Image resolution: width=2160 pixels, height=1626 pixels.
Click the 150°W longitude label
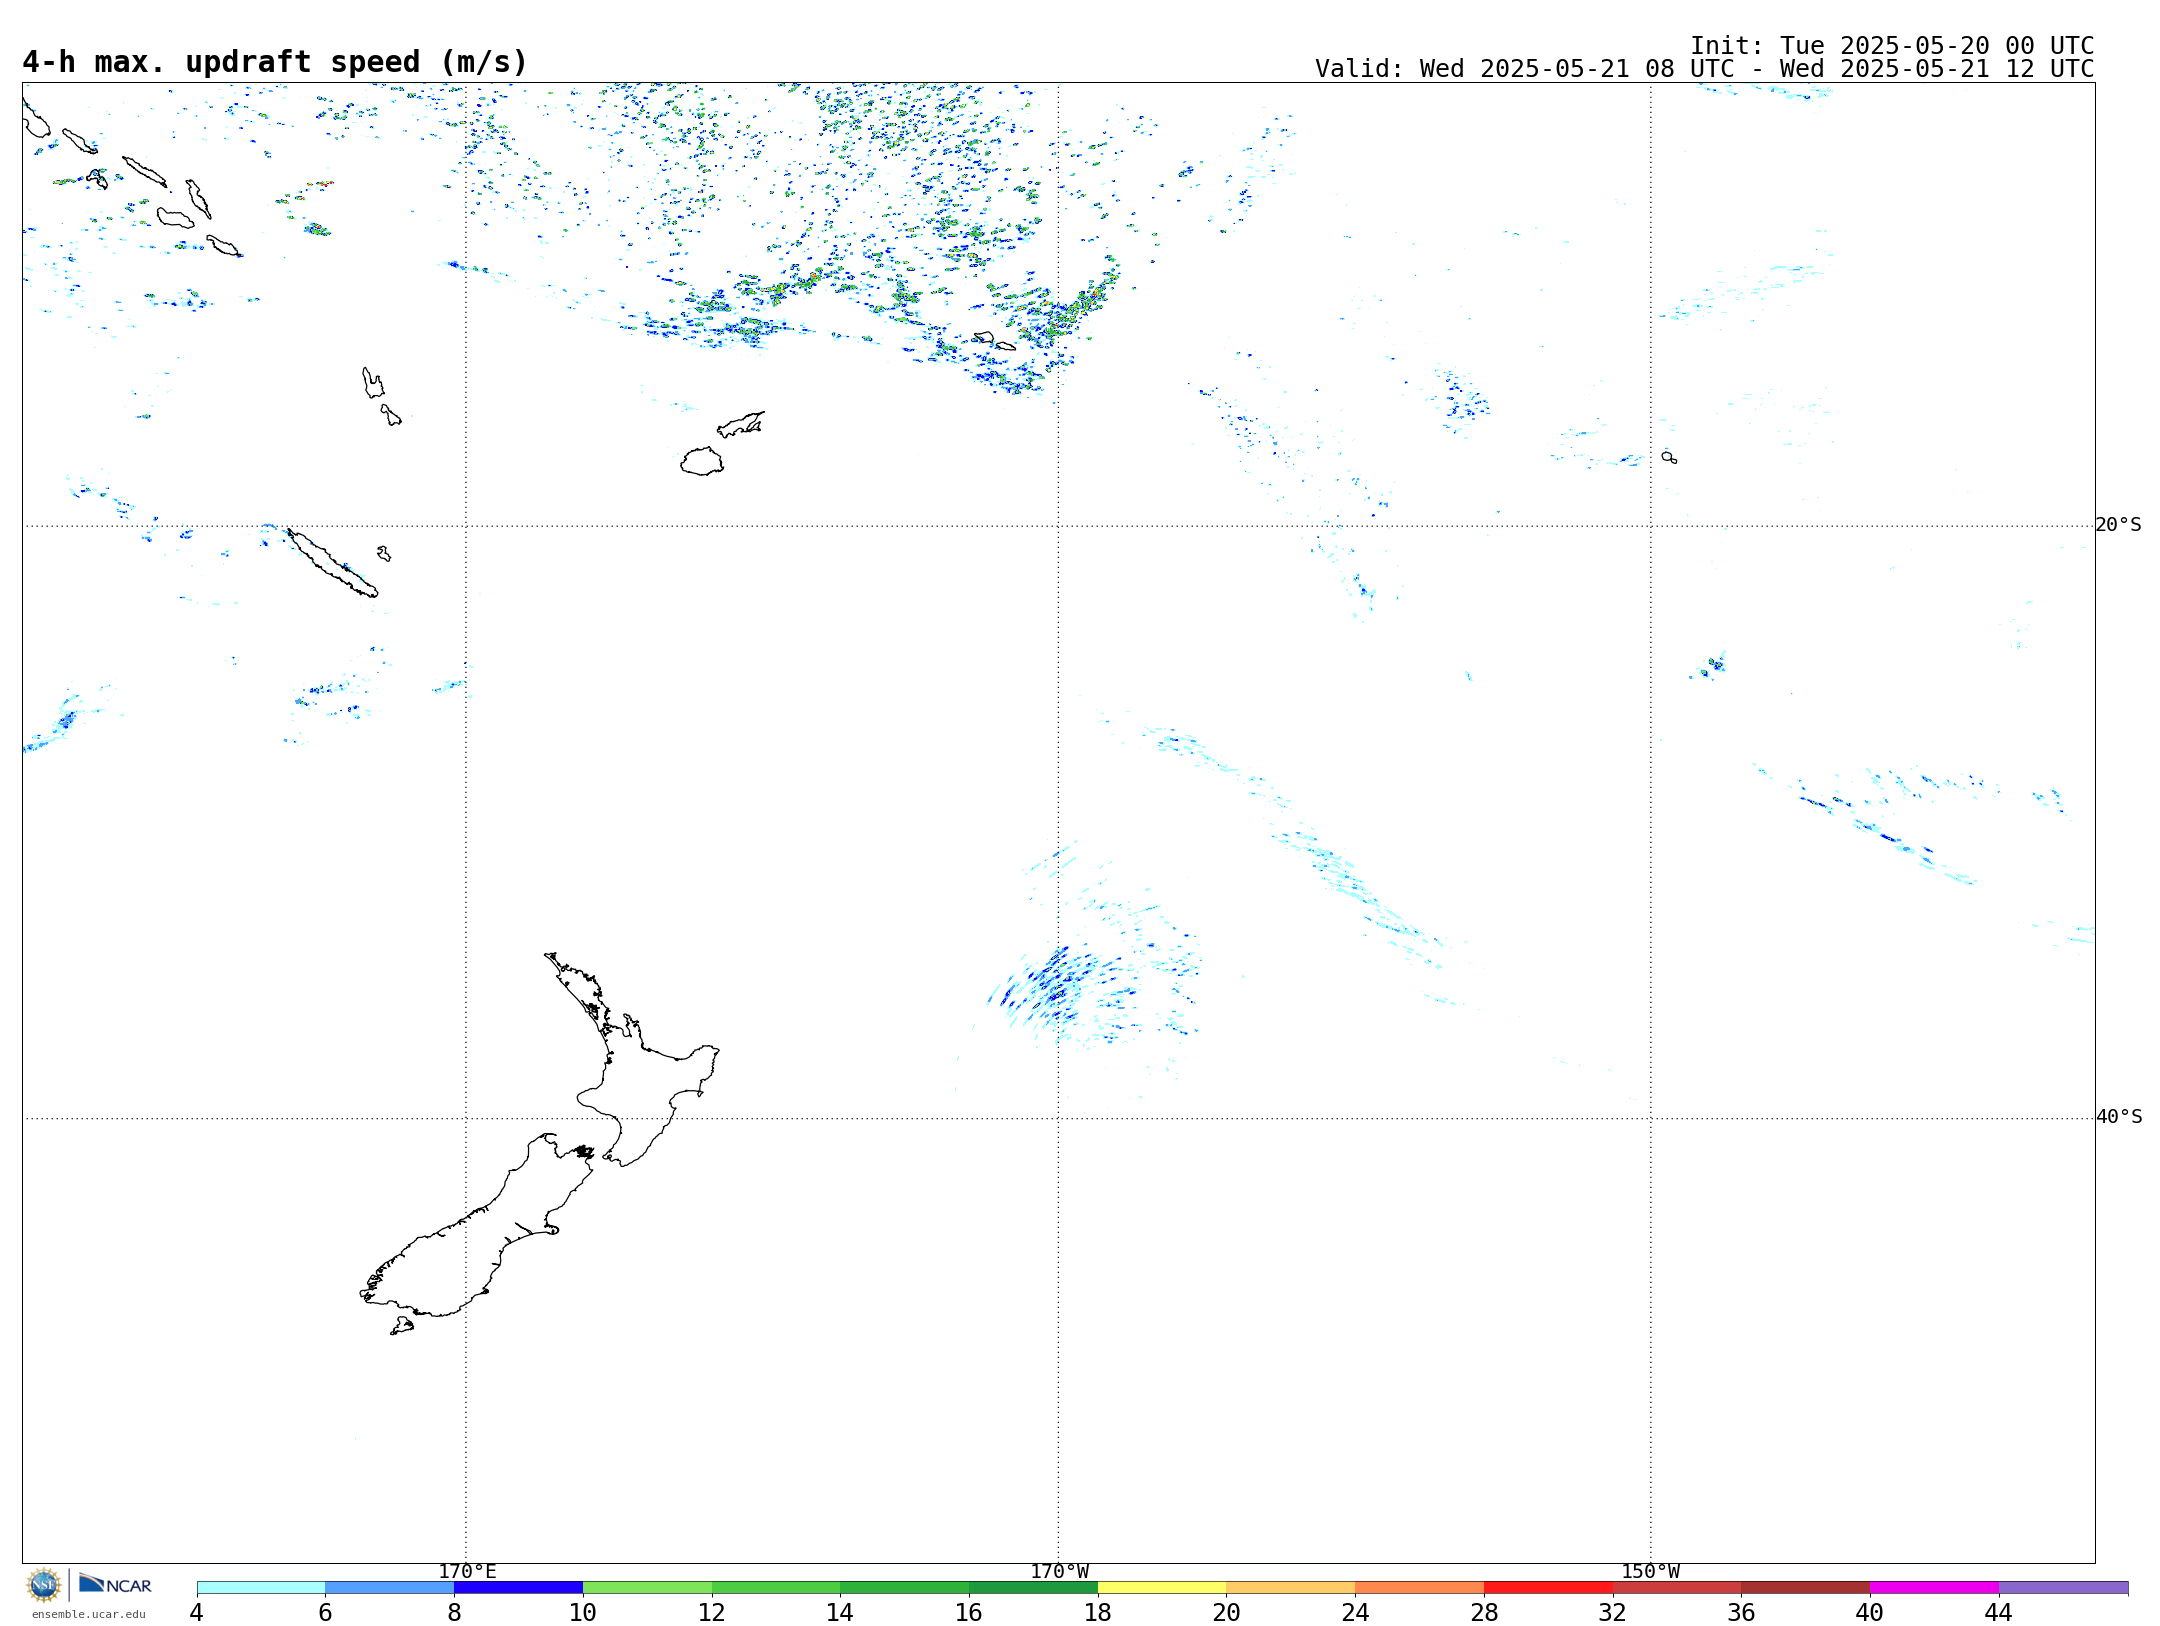(1650, 1571)
